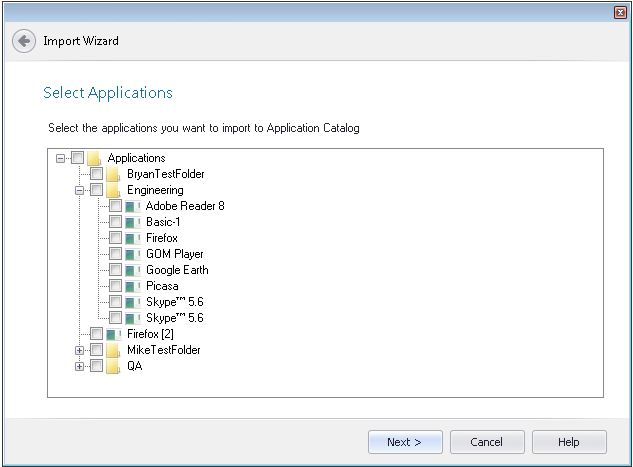Click the Cancel button
This screenshot has width=633, height=467.
[487, 442]
